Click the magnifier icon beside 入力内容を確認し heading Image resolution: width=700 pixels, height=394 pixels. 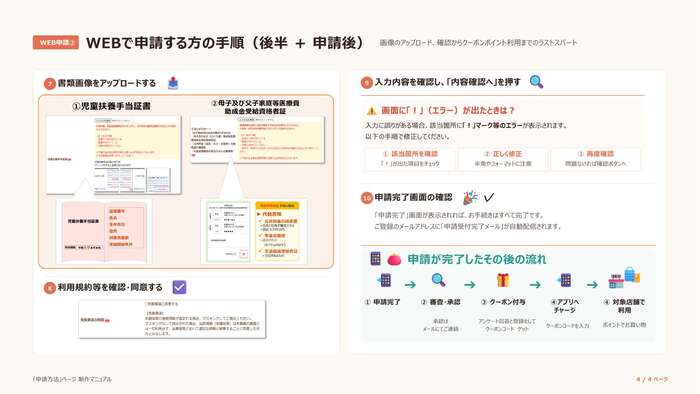pyautogui.click(x=536, y=82)
